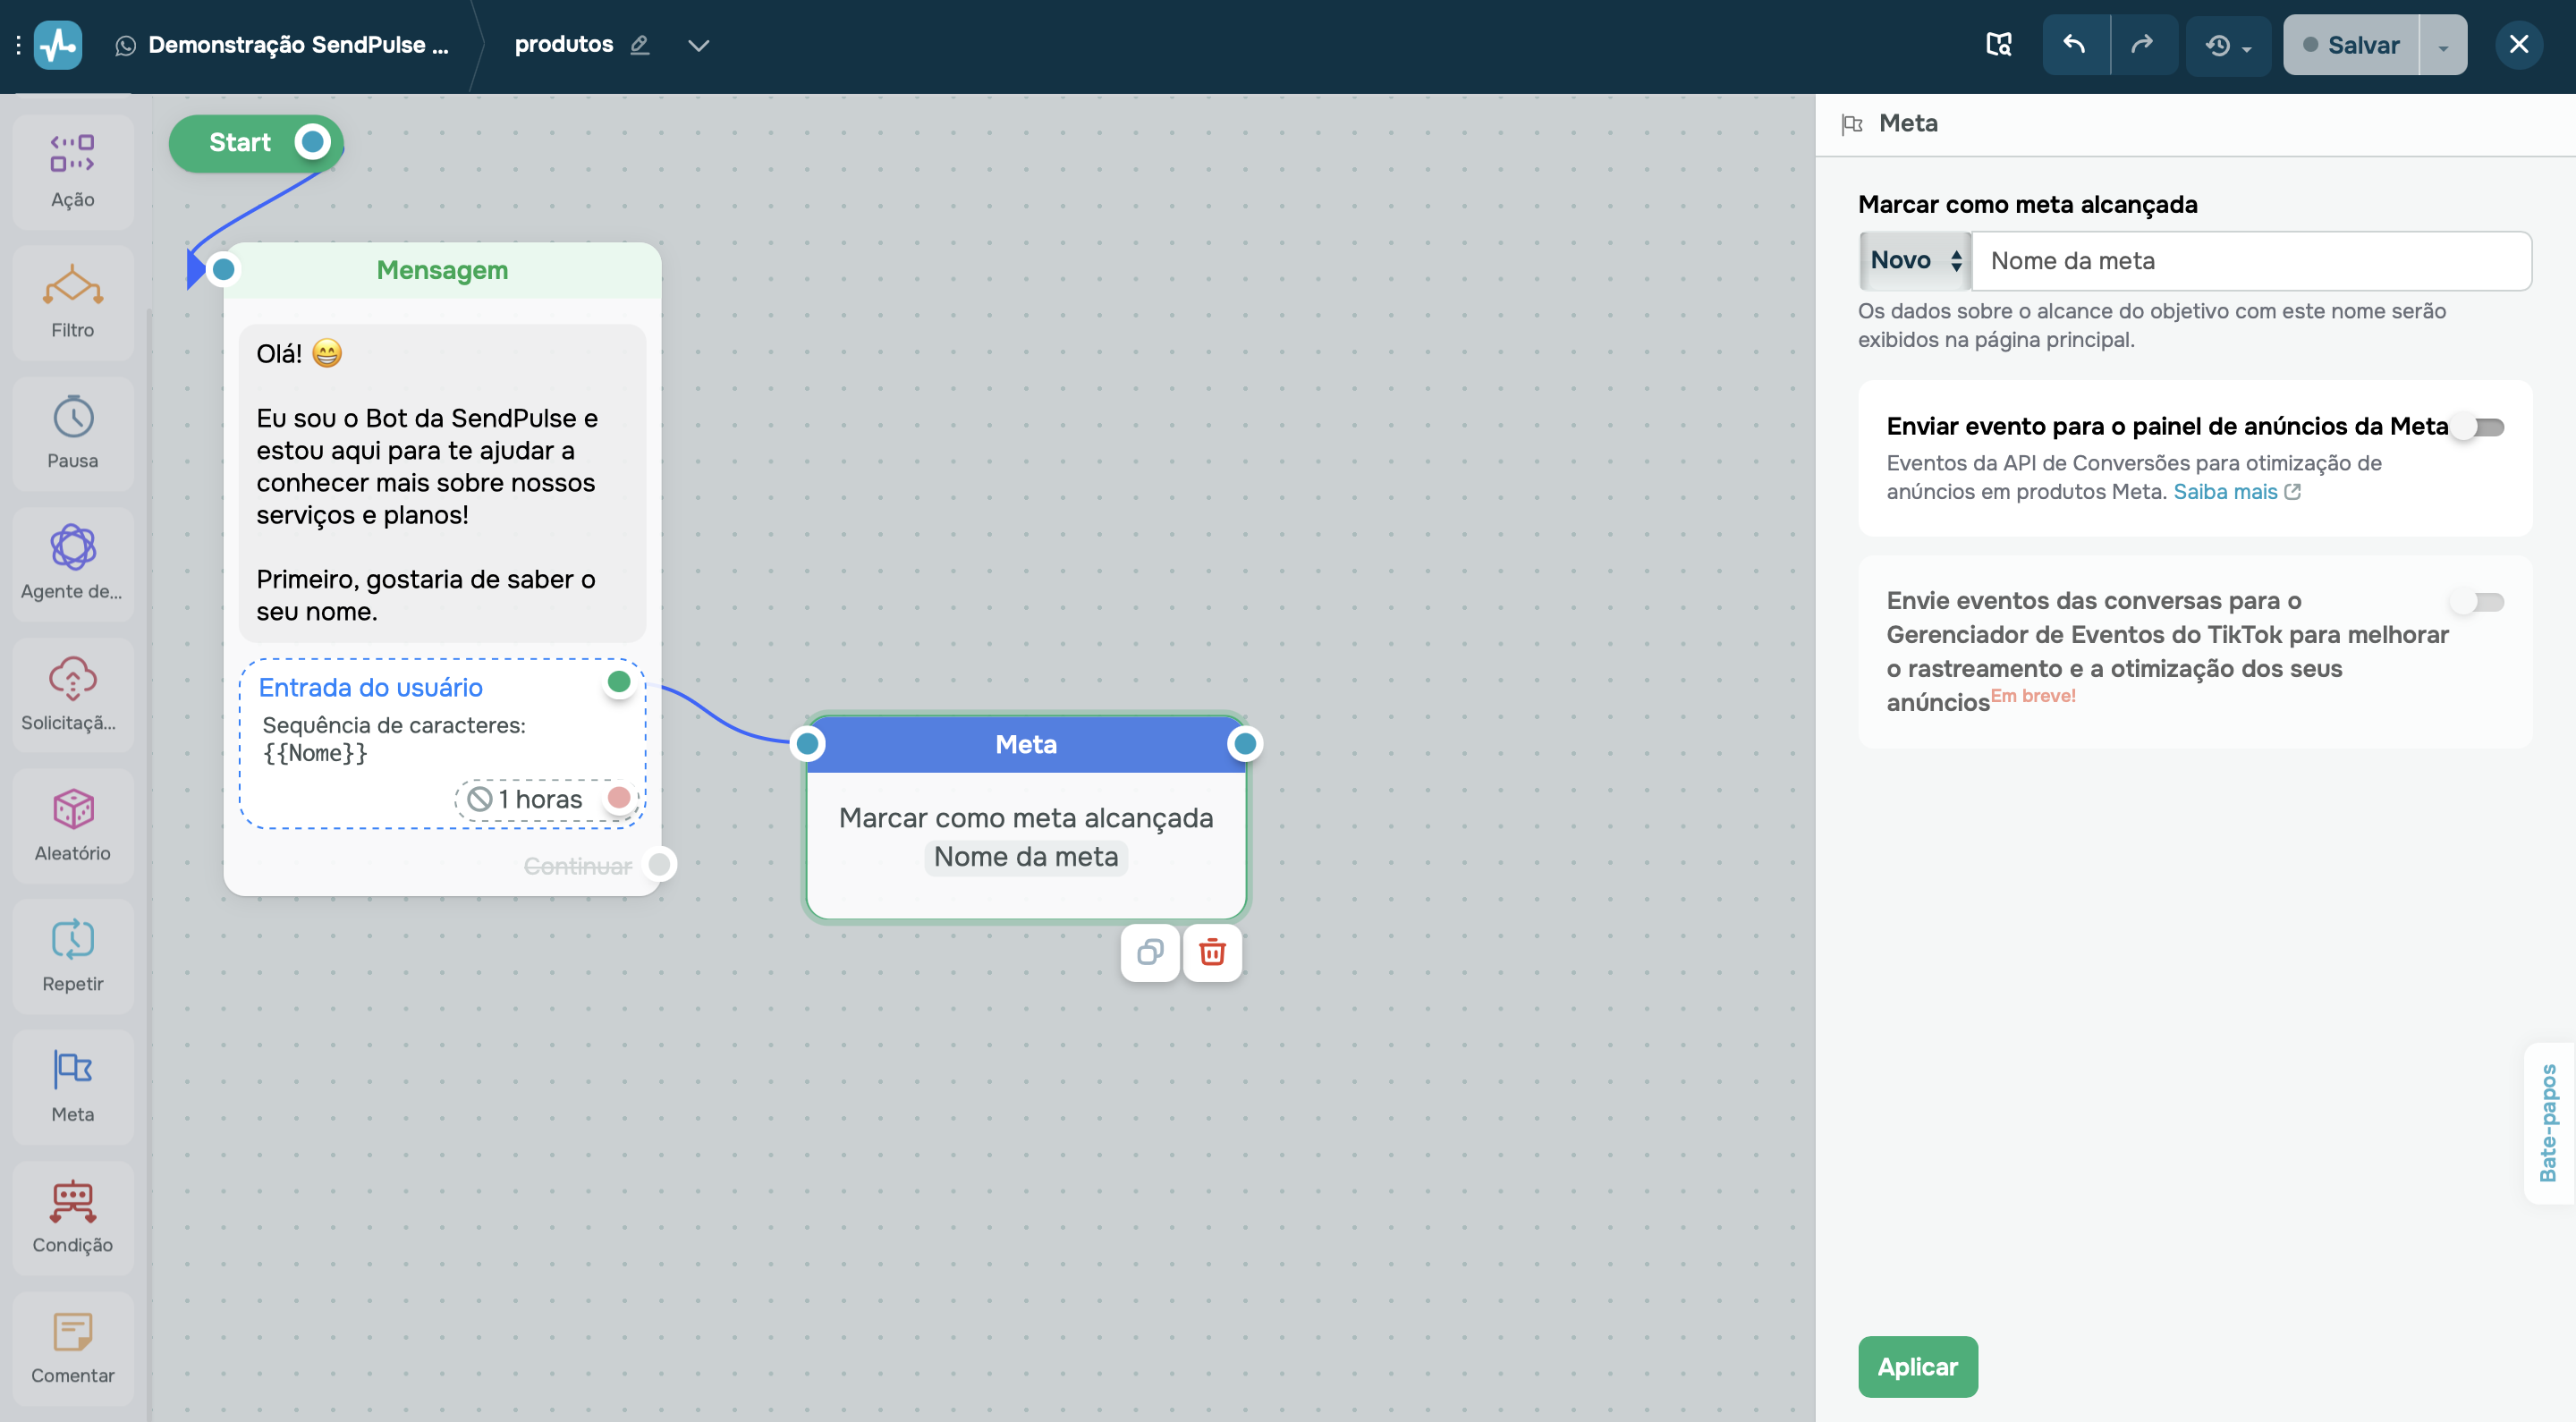Select the Start node
The height and width of the screenshot is (1422, 2576).
click(x=256, y=142)
